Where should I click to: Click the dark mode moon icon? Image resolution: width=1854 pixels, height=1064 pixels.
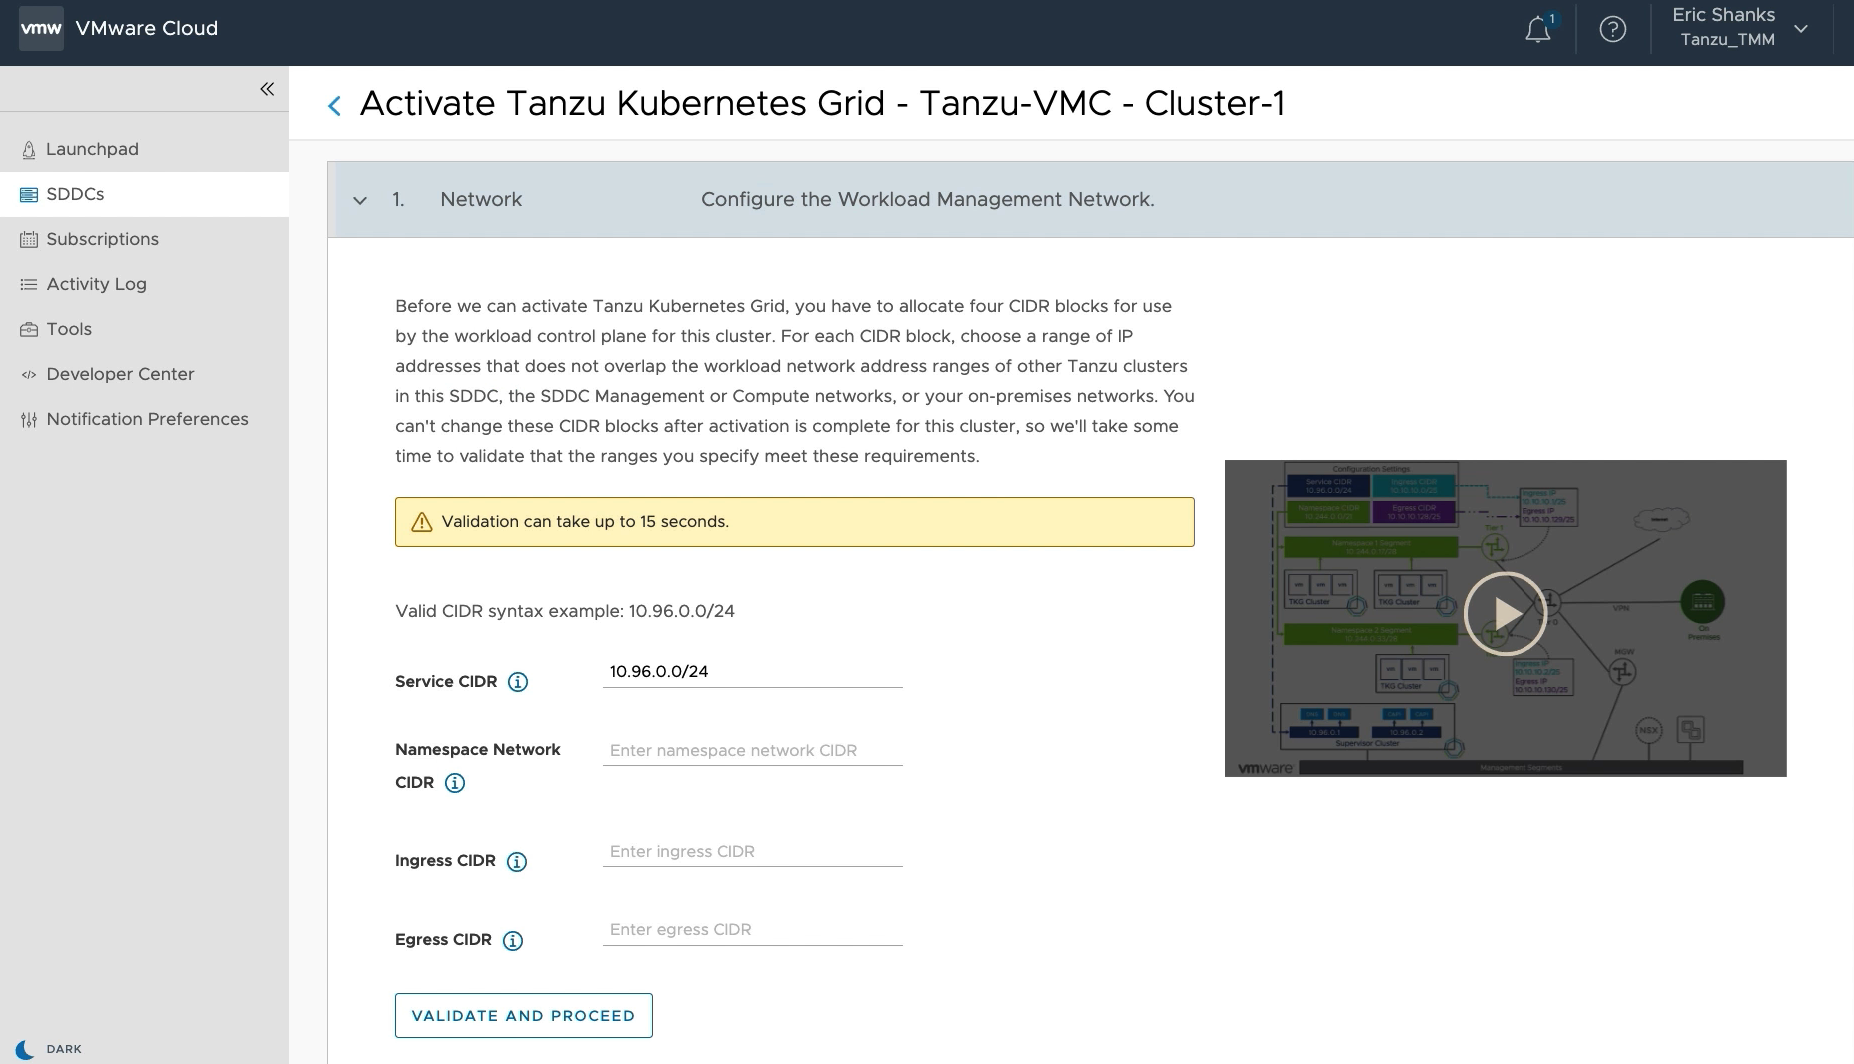tap(25, 1049)
